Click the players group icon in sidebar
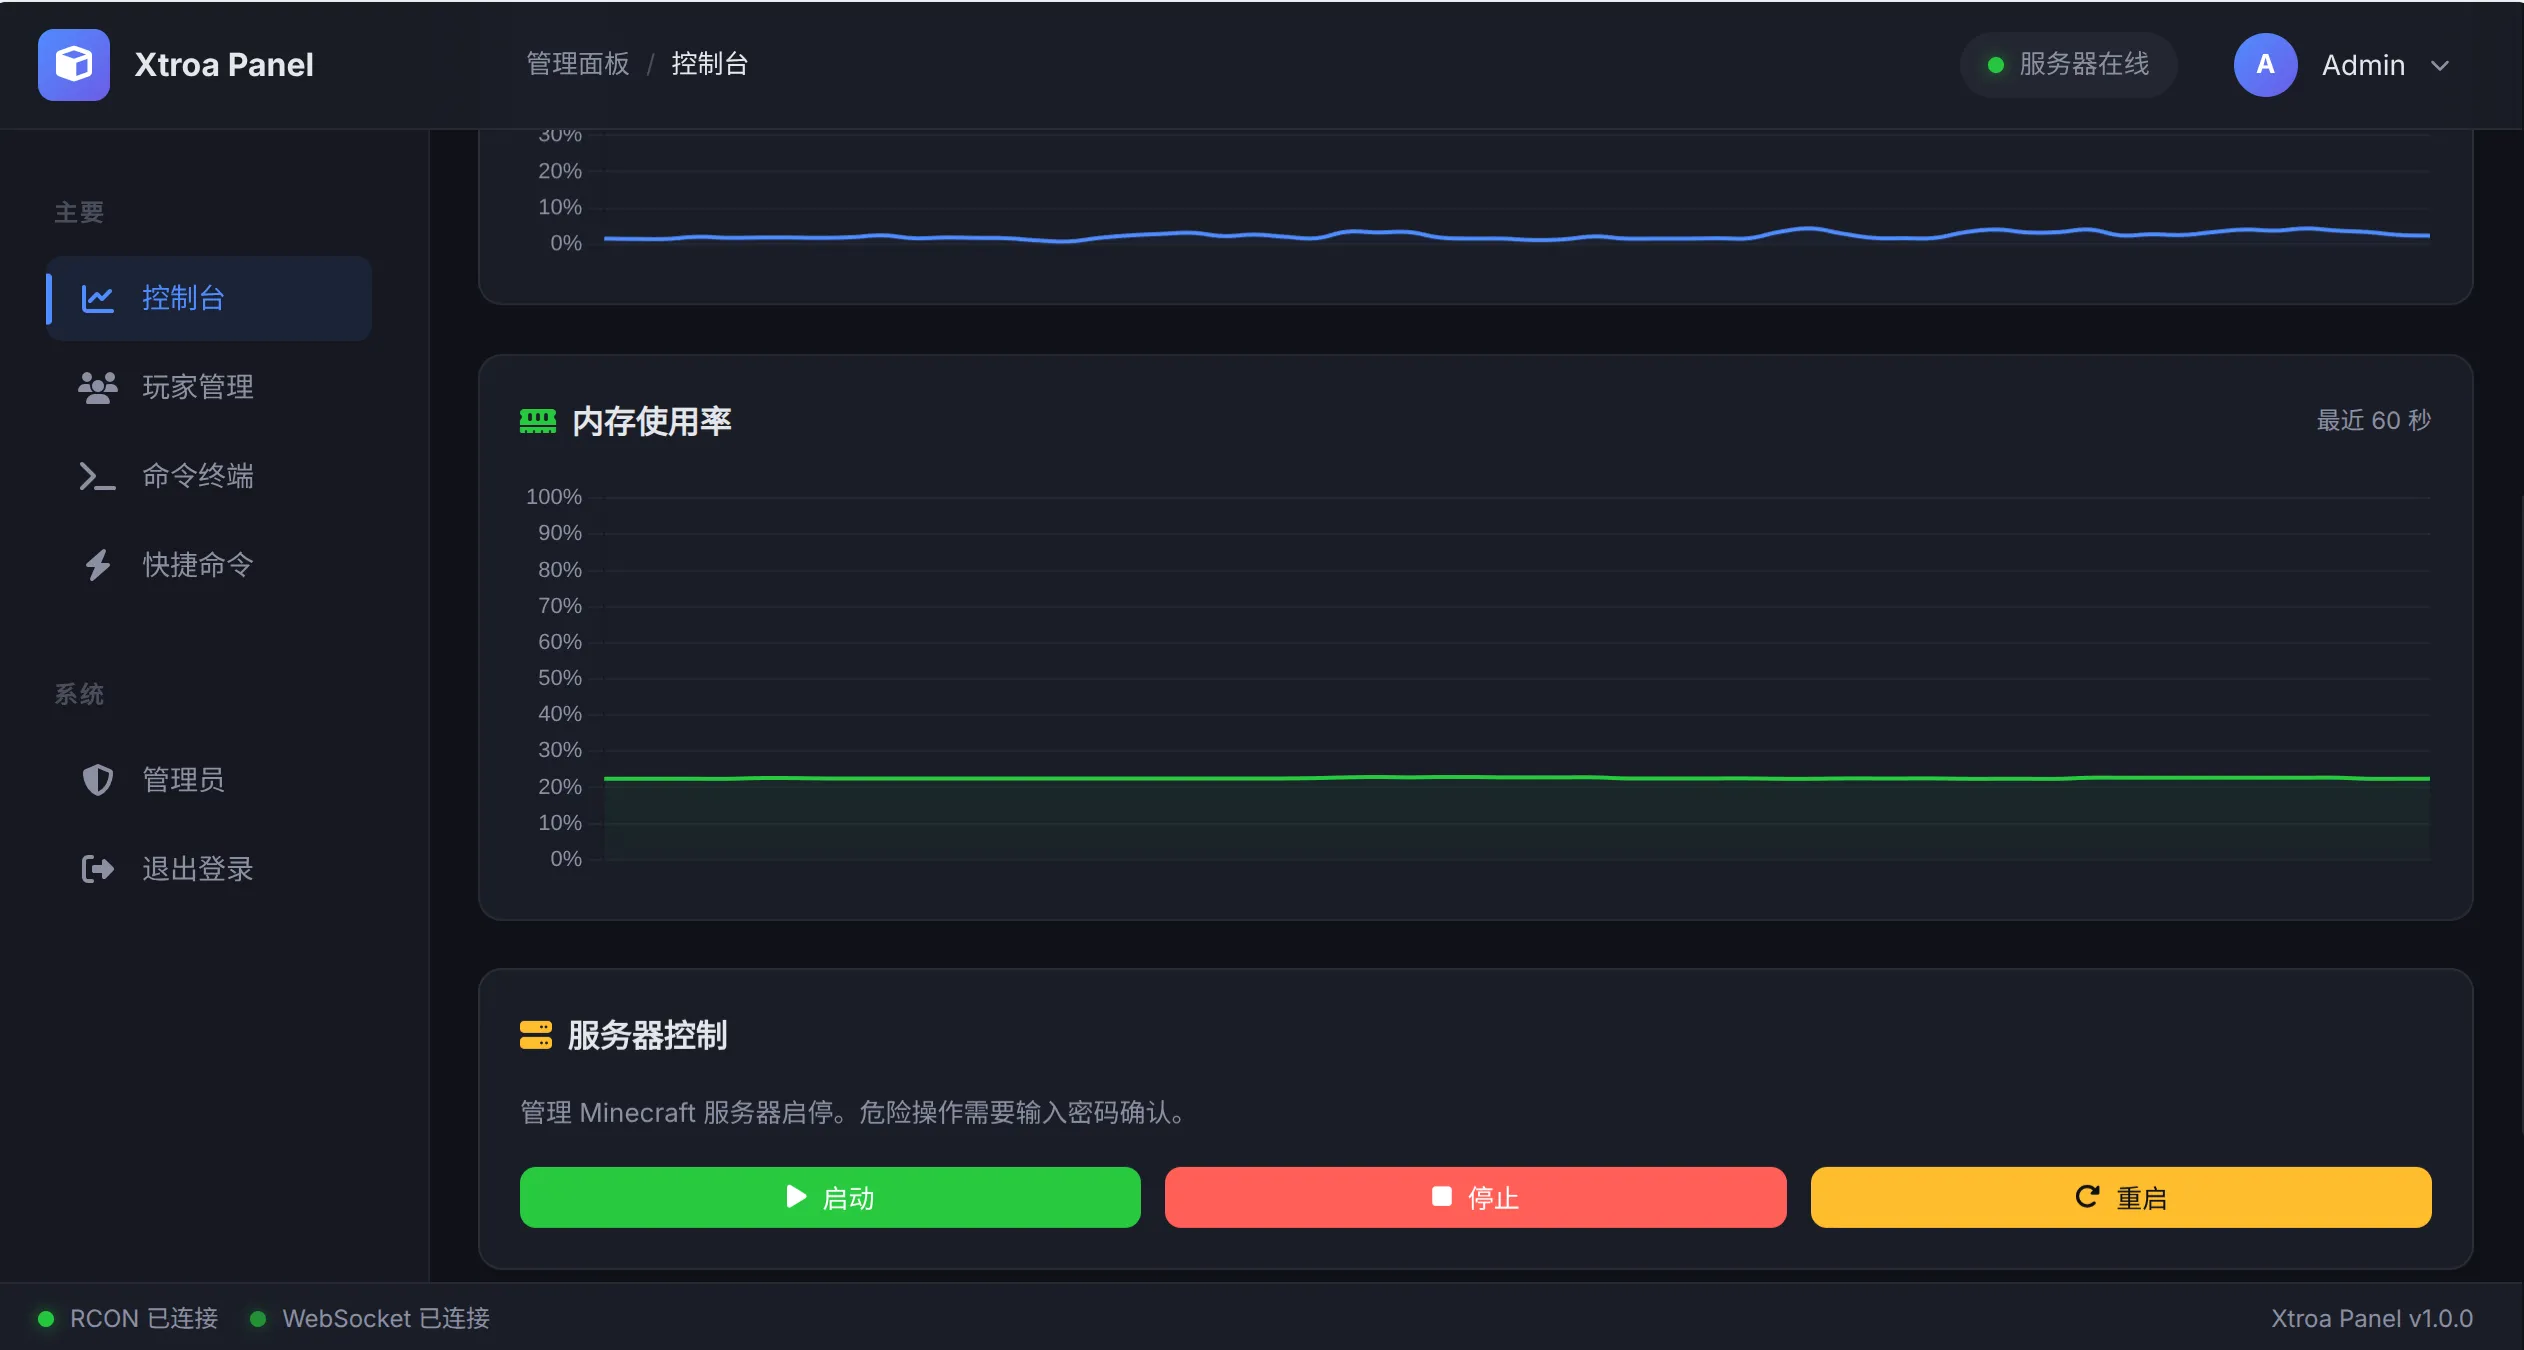The height and width of the screenshot is (1350, 2524). click(97, 387)
